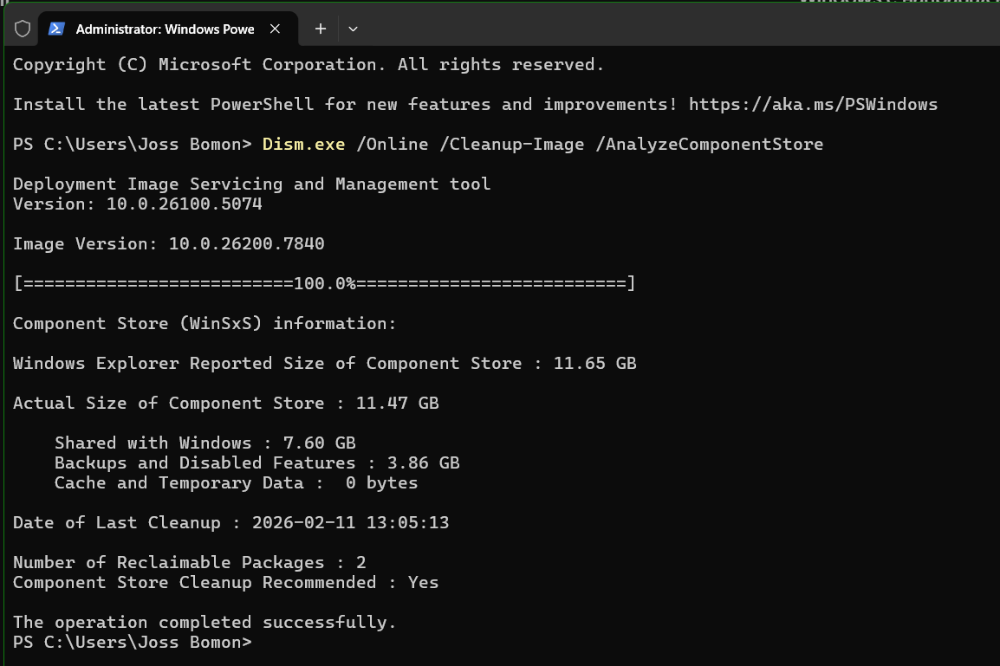Click the Number of Reclaimable Packages line
Image resolution: width=1000 pixels, height=666 pixels.
(189, 562)
